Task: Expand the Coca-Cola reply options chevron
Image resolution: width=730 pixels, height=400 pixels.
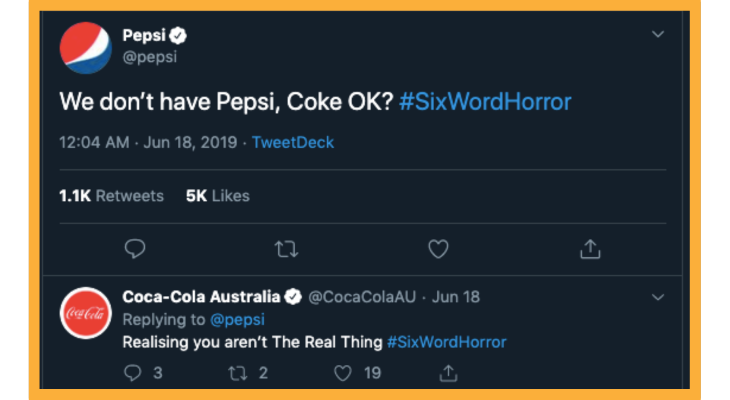Action: point(658,297)
